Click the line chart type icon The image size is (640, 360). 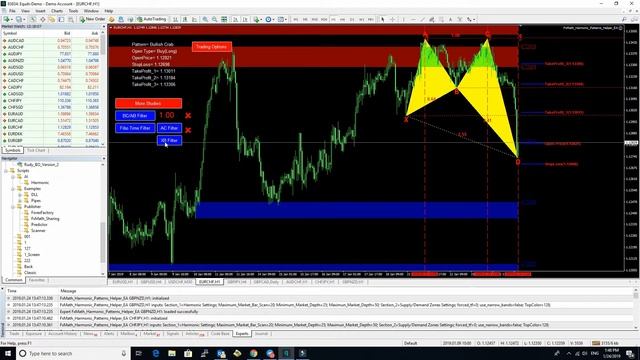click(194, 19)
